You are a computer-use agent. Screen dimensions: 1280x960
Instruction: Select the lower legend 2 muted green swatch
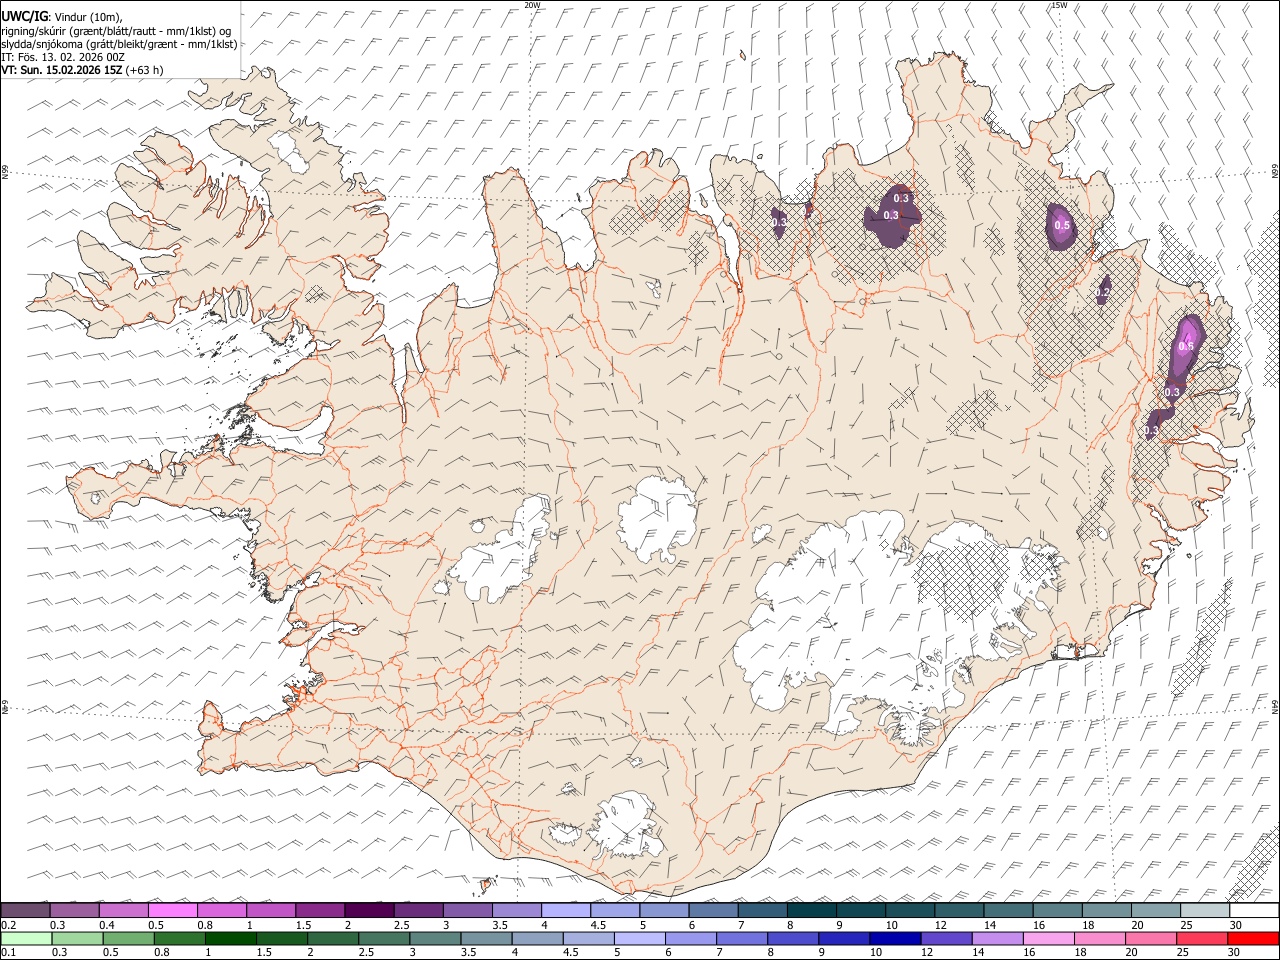(333, 938)
